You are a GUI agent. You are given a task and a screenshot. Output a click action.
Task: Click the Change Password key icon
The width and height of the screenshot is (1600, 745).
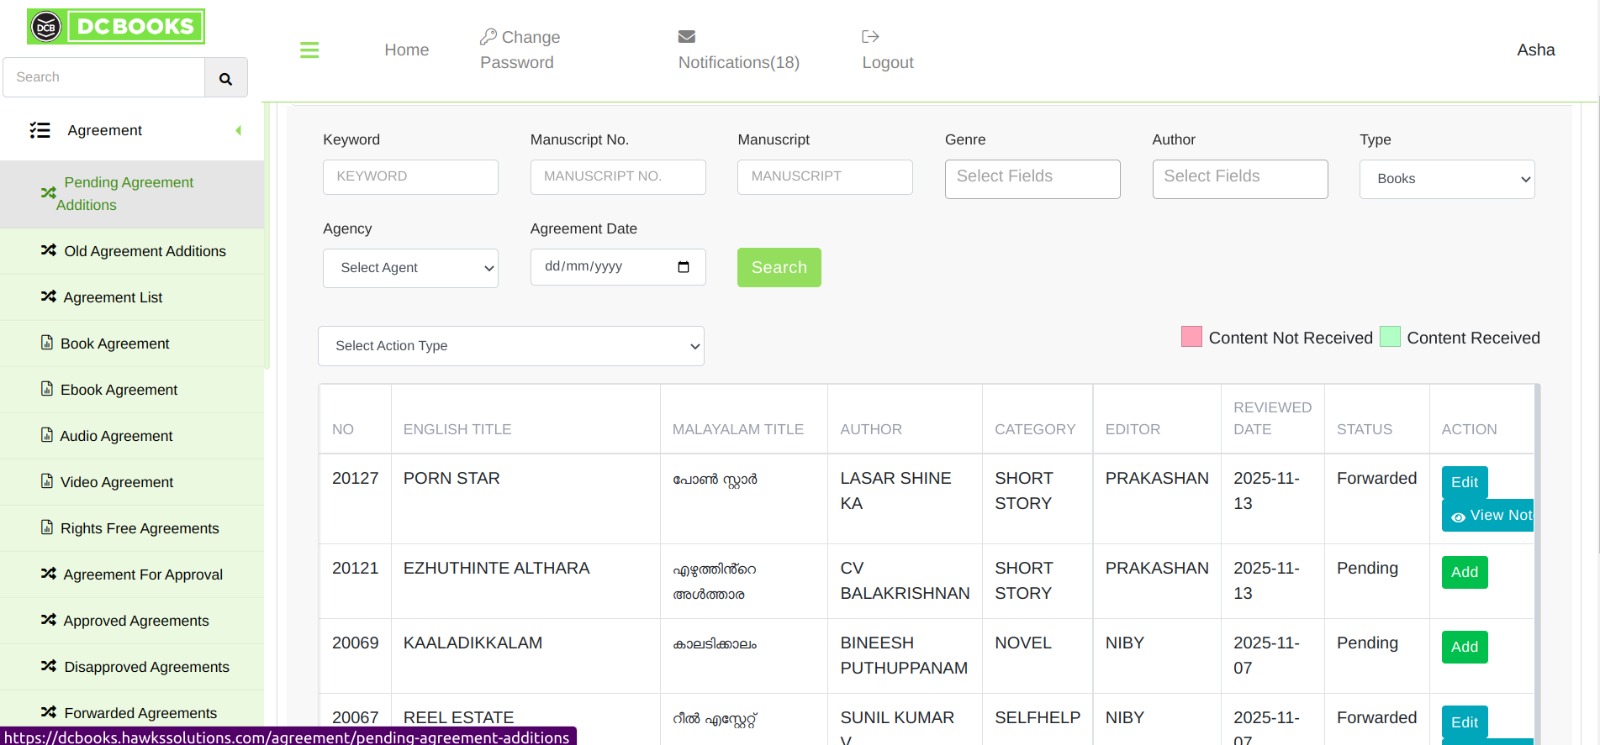(488, 37)
